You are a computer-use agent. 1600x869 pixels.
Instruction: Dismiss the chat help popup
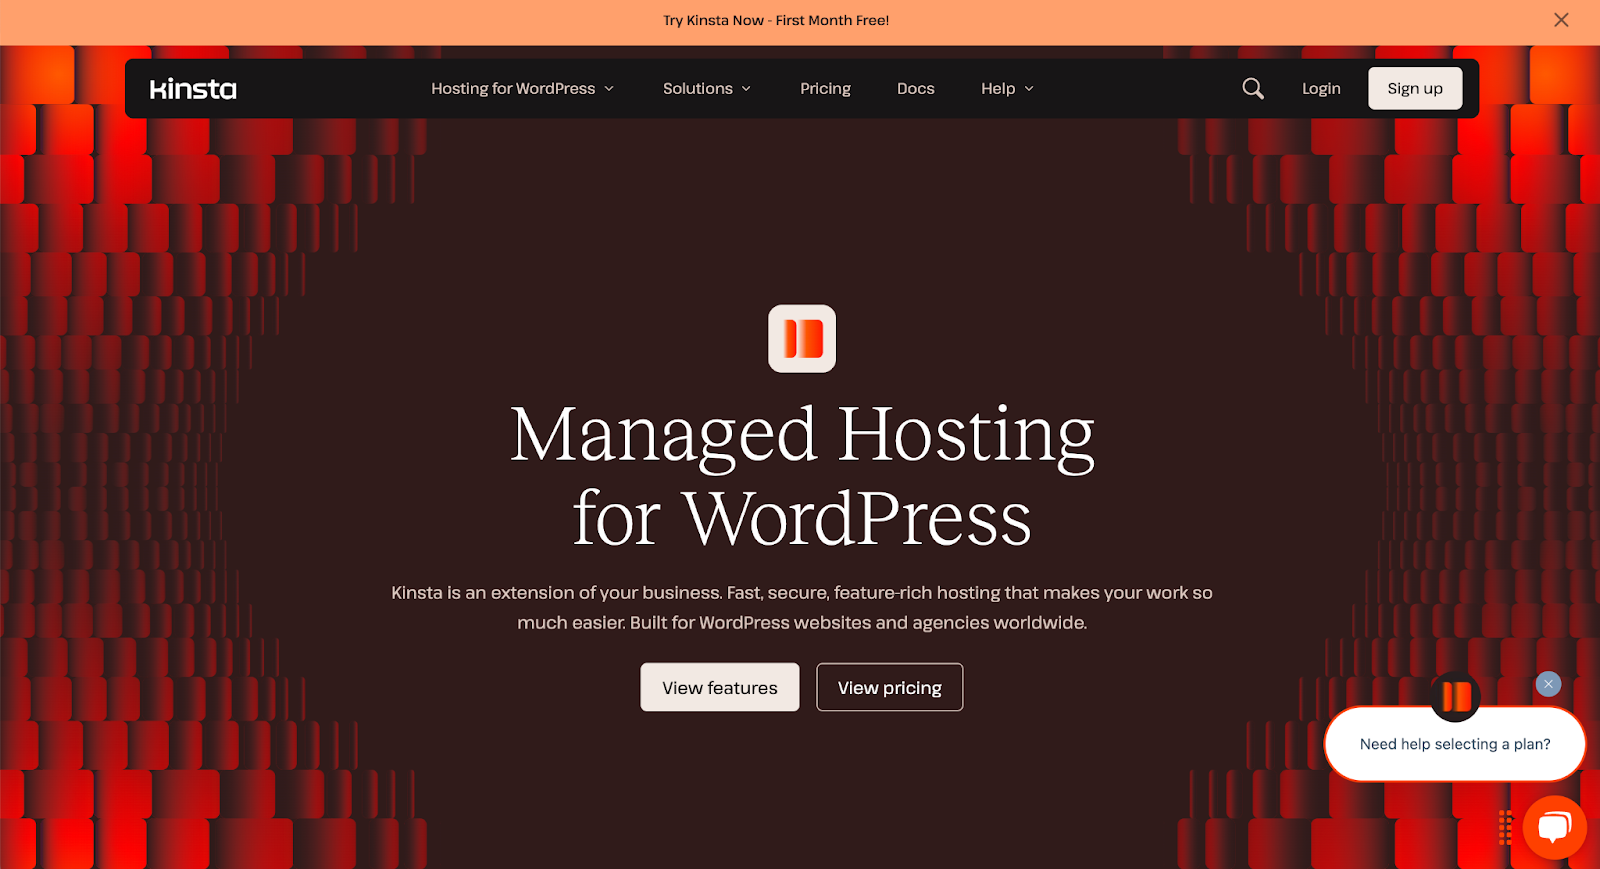[1548, 684]
